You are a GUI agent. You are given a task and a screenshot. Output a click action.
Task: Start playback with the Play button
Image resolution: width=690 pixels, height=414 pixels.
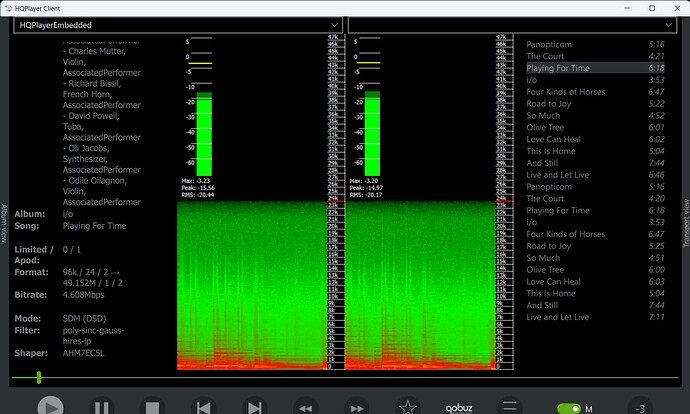coord(51,407)
